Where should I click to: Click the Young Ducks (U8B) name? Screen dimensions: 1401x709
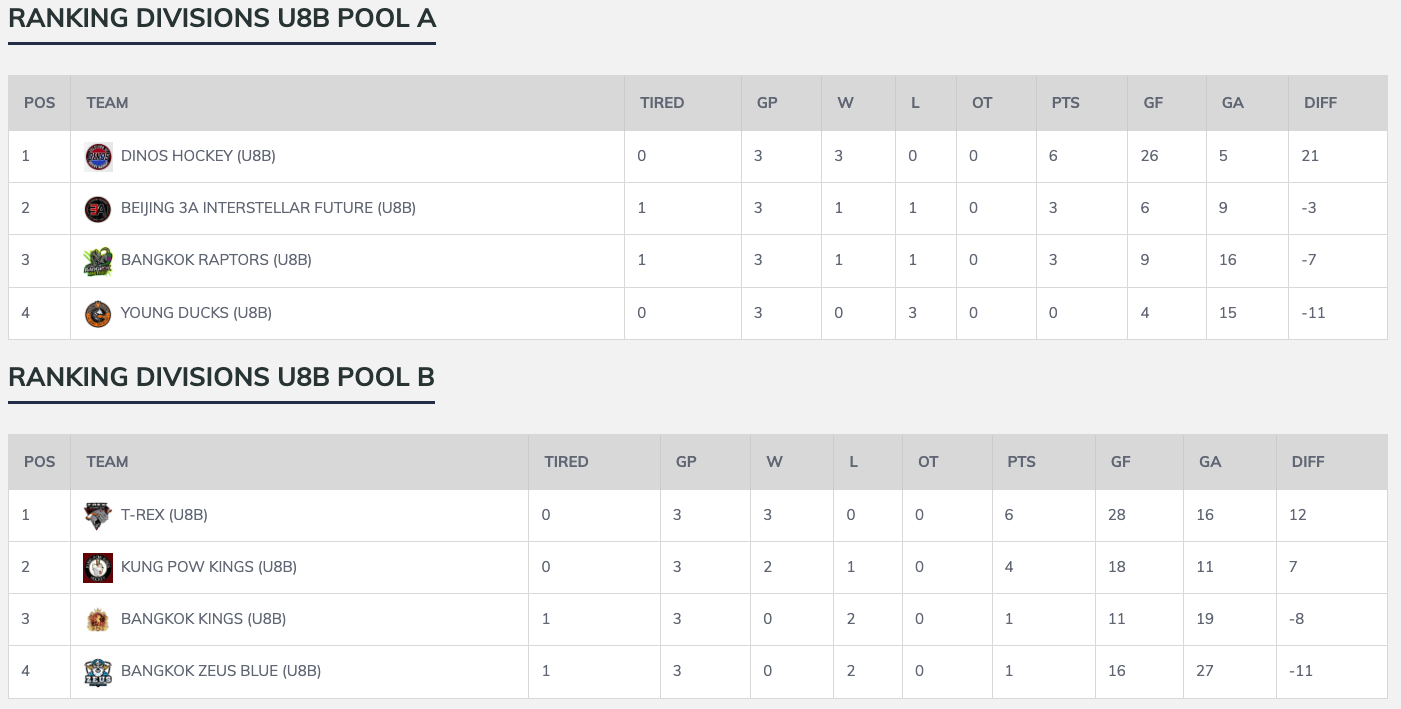196,312
